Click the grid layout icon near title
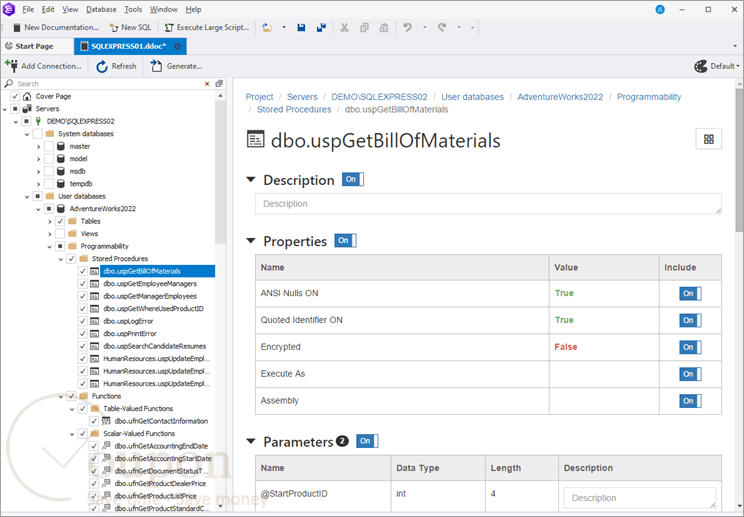The height and width of the screenshot is (517, 744). pos(708,139)
